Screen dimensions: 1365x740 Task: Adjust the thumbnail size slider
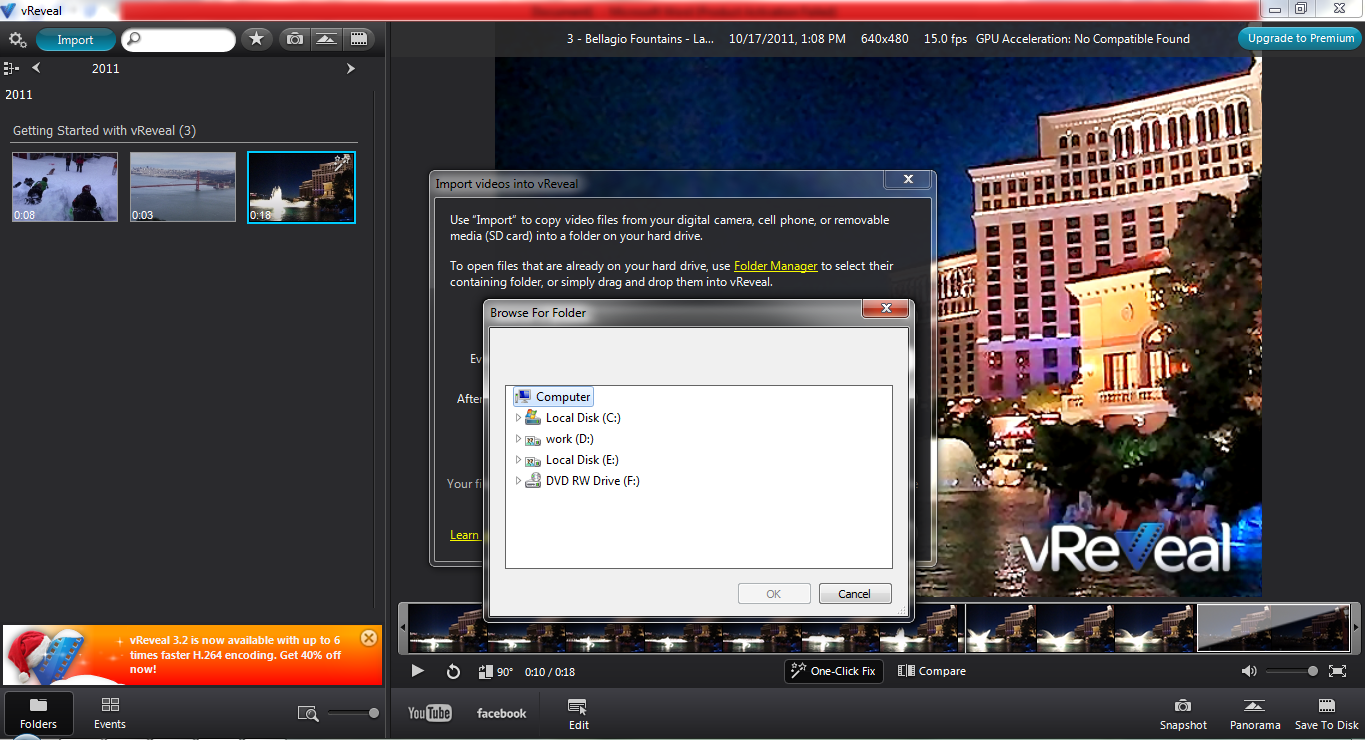click(x=353, y=713)
